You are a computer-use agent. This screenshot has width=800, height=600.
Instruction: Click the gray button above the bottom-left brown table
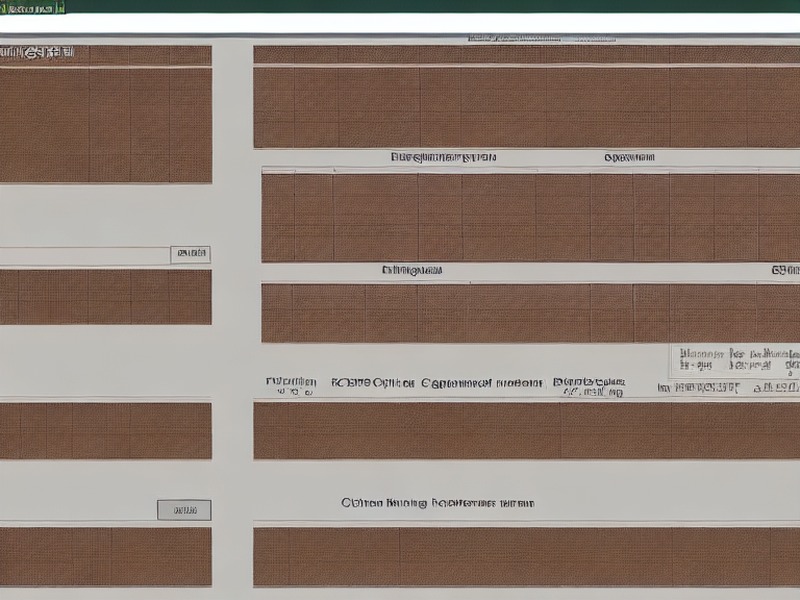click(x=184, y=510)
